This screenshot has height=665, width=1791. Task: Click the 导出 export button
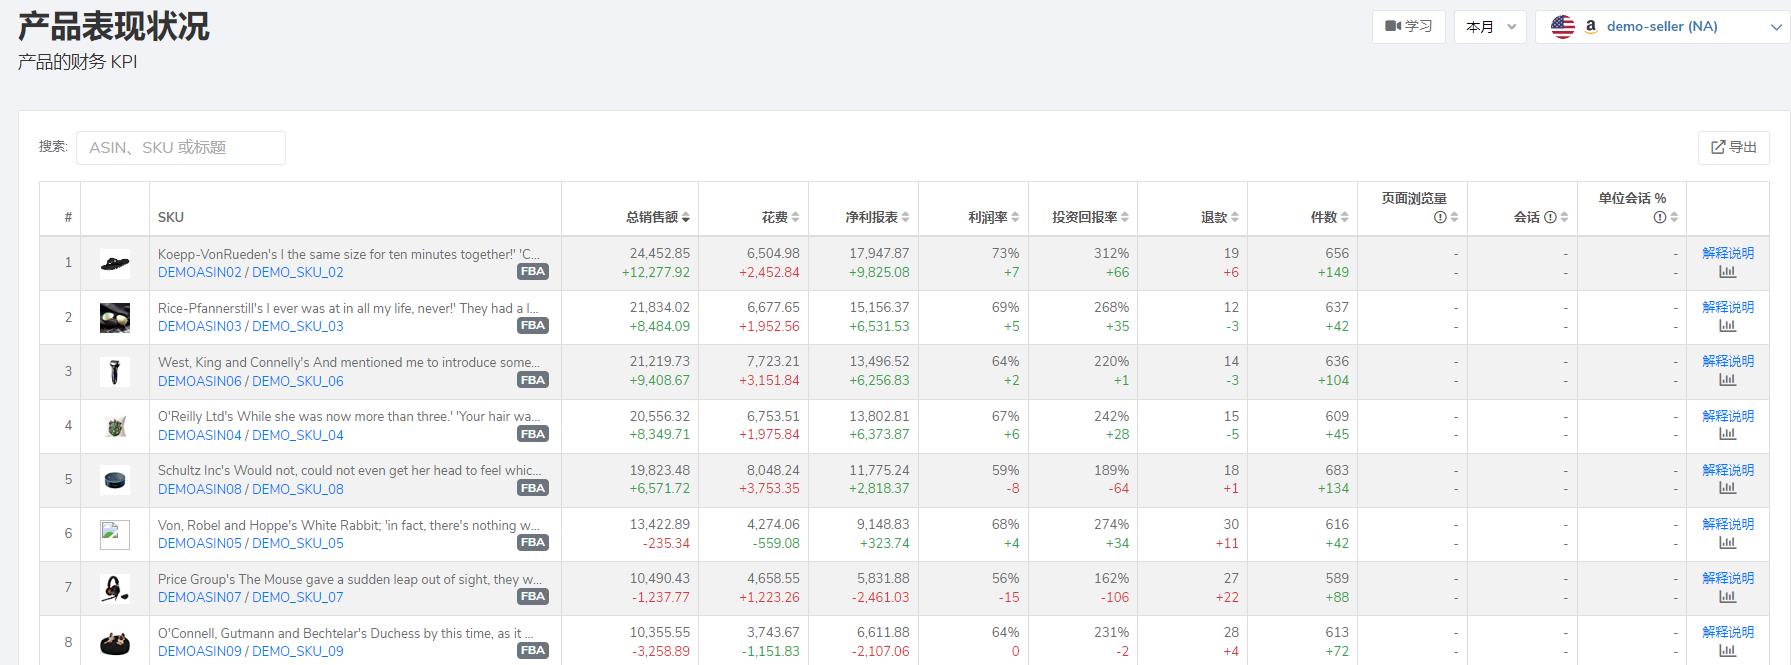pos(1733,147)
